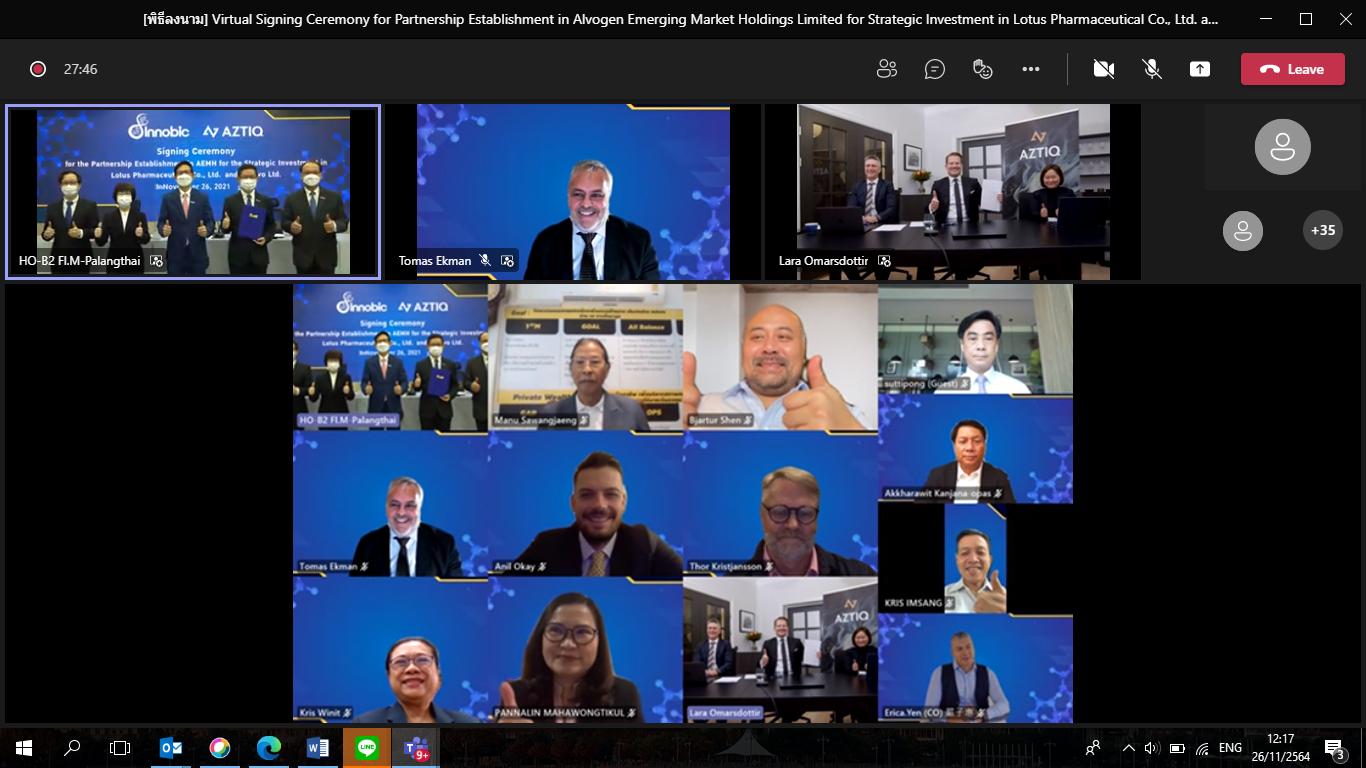Select PANNALIN MAHAWONGTIKUL's video tile
The height and width of the screenshot is (768, 1366).
point(585,649)
